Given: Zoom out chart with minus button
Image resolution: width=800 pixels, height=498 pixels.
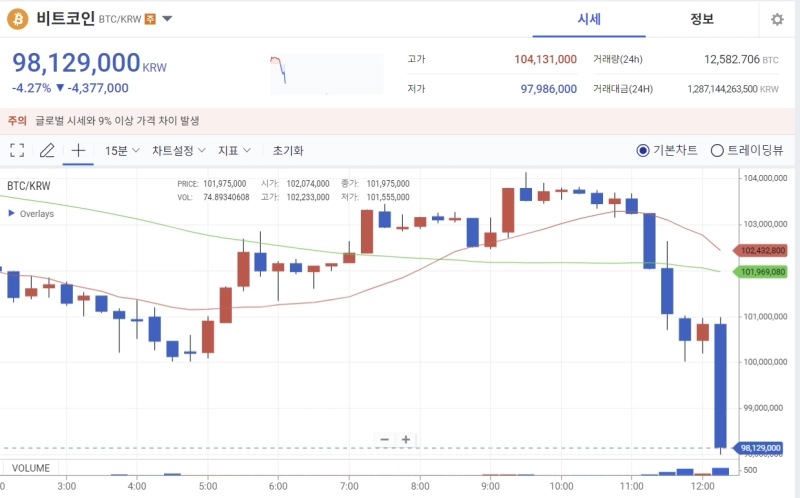Looking at the screenshot, I should point(384,439).
